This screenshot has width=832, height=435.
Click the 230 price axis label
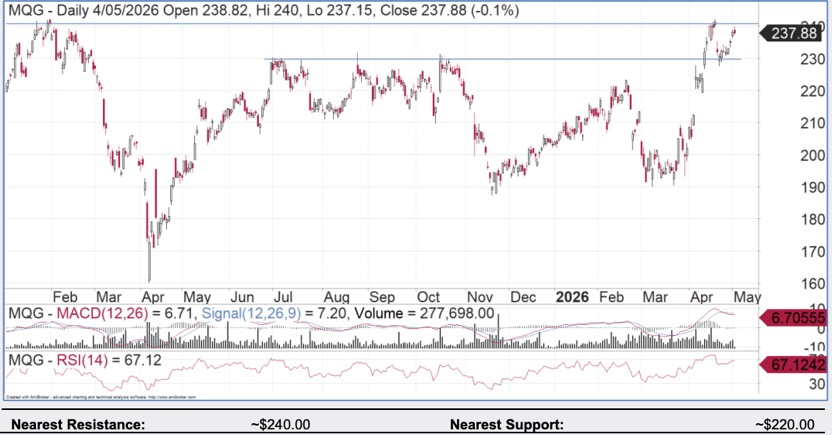812,59
